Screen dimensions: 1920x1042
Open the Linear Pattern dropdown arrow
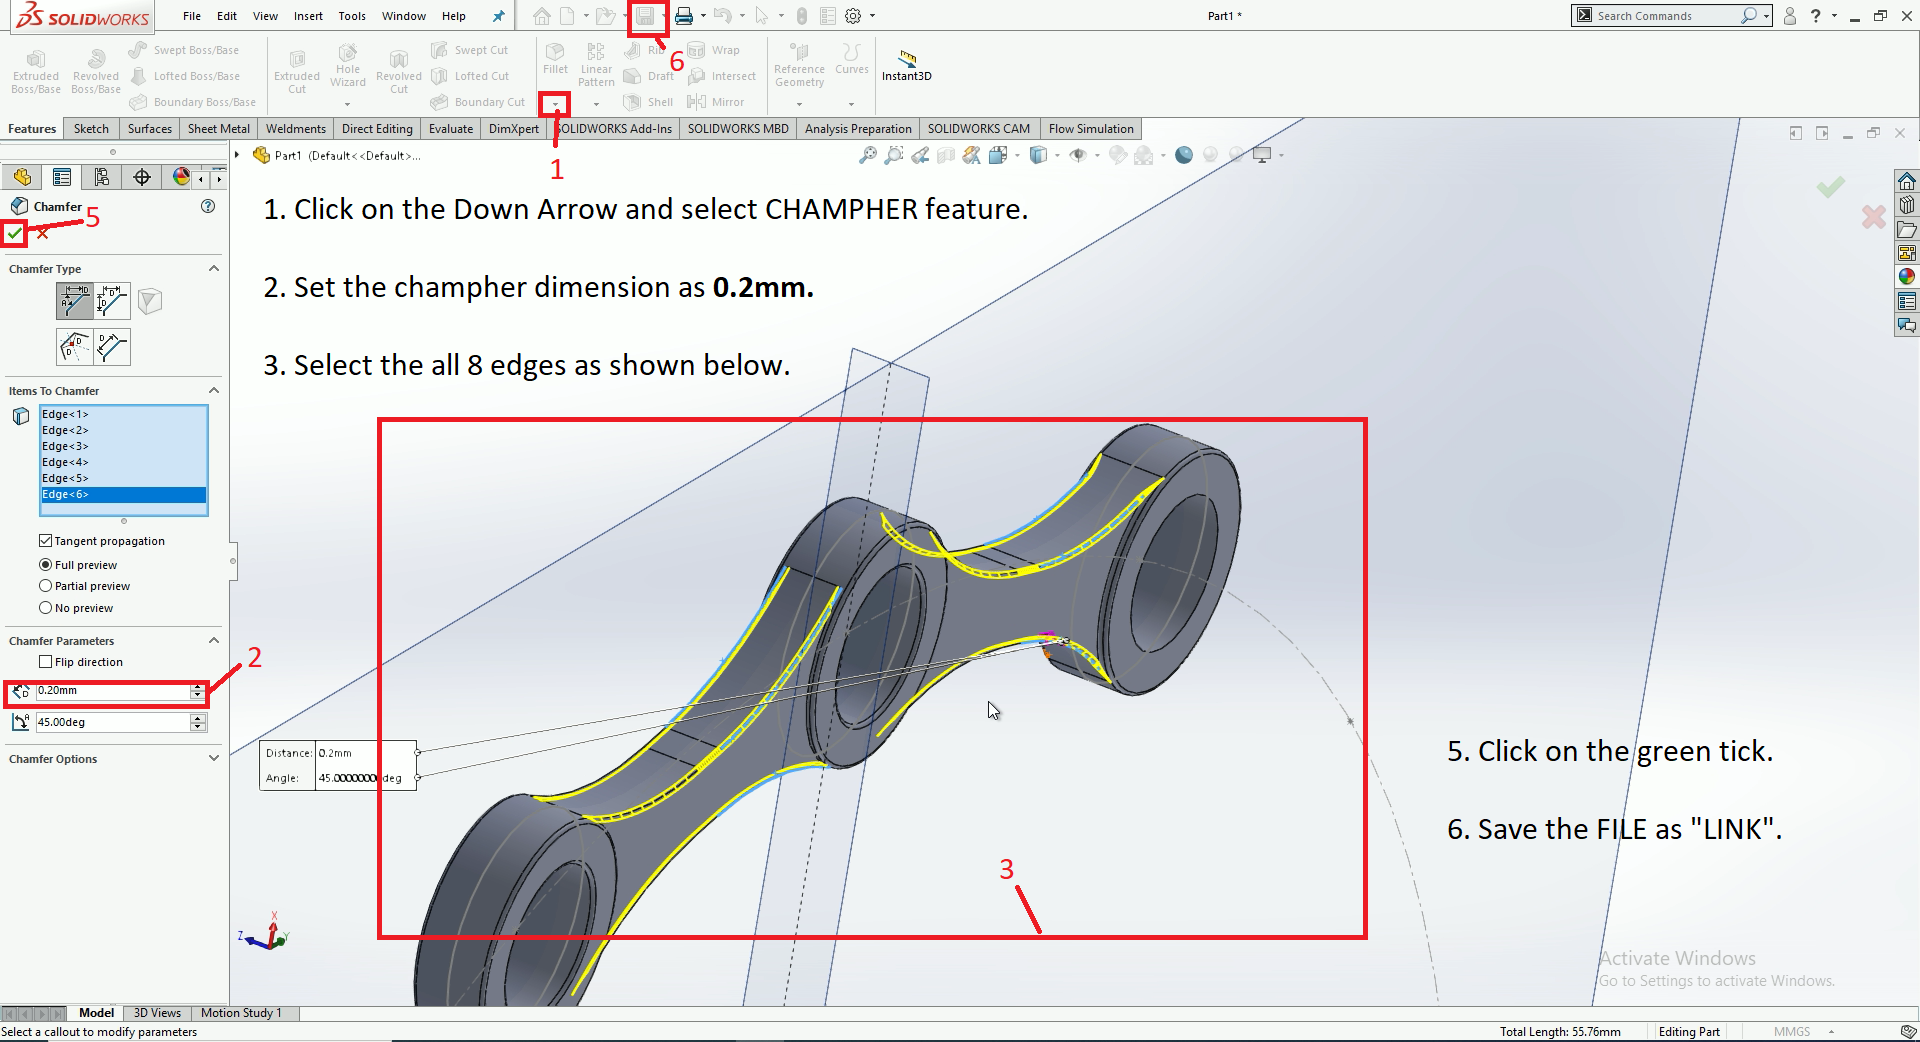pyautogui.click(x=596, y=104)
